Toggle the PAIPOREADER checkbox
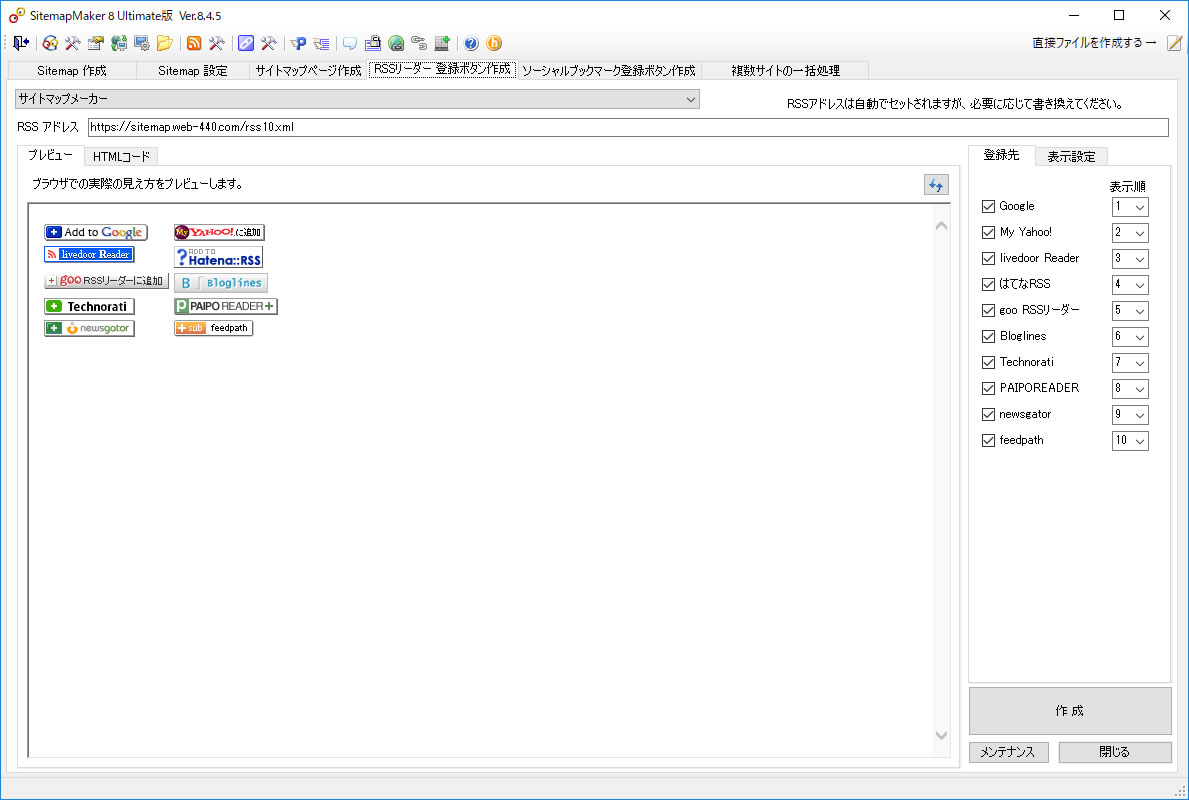Viewport: 1189px width, 800px height. click(x=988, y=388)
